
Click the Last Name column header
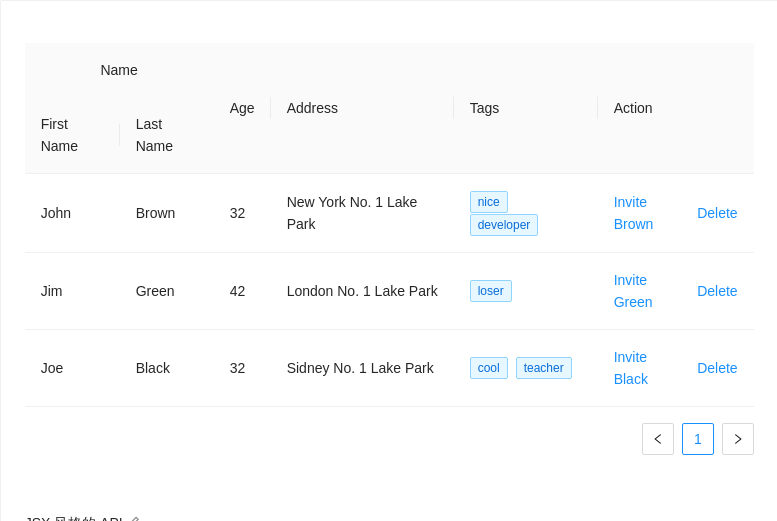[x=154, y=135]
